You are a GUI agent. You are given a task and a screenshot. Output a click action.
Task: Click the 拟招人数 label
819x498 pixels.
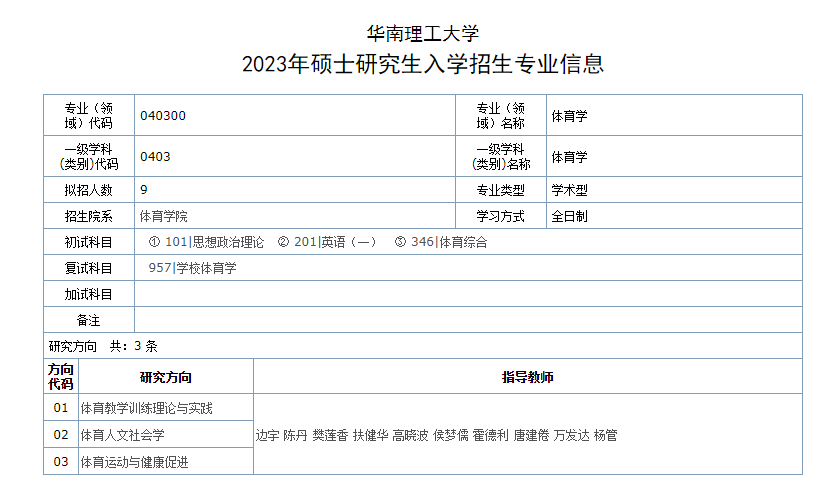(89, 190)
